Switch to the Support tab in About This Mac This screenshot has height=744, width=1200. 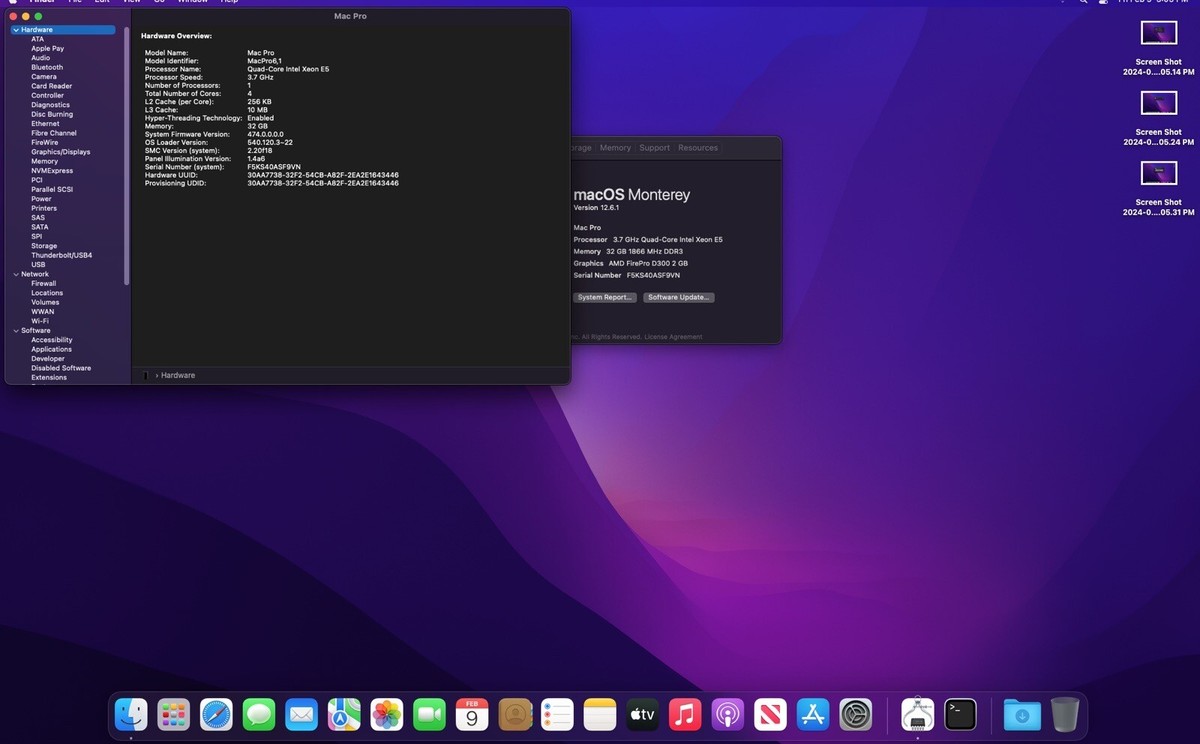[x=654, y=148]
